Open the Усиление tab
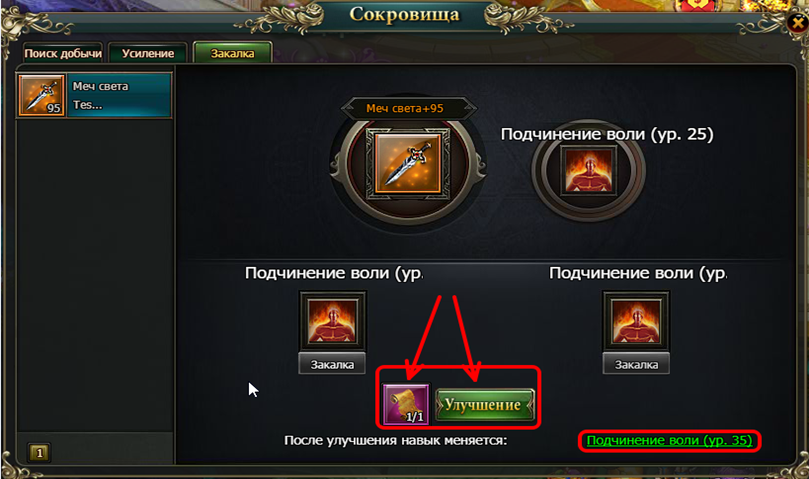Image resolution: width=809 pixels, height=479 pixels. coord(148,53)
